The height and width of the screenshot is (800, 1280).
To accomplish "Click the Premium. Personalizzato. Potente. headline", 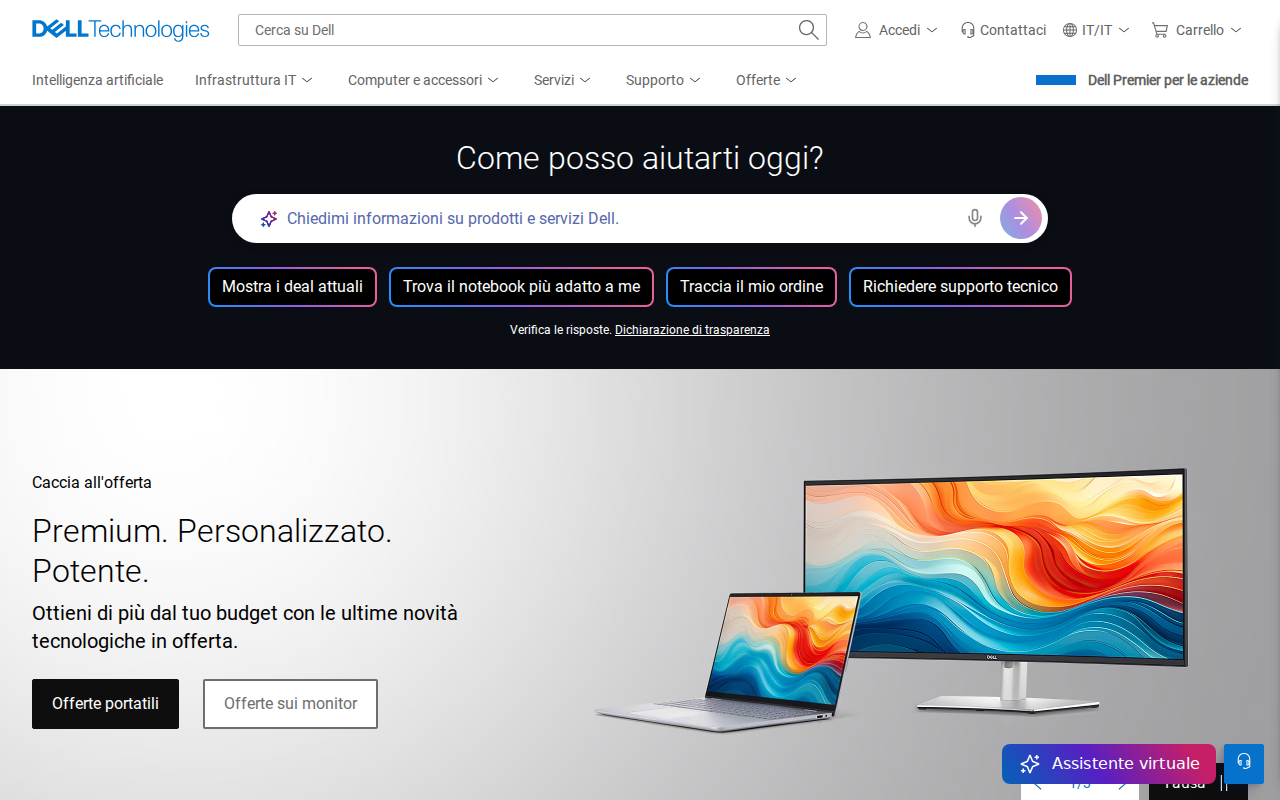I will coord(212,551).
